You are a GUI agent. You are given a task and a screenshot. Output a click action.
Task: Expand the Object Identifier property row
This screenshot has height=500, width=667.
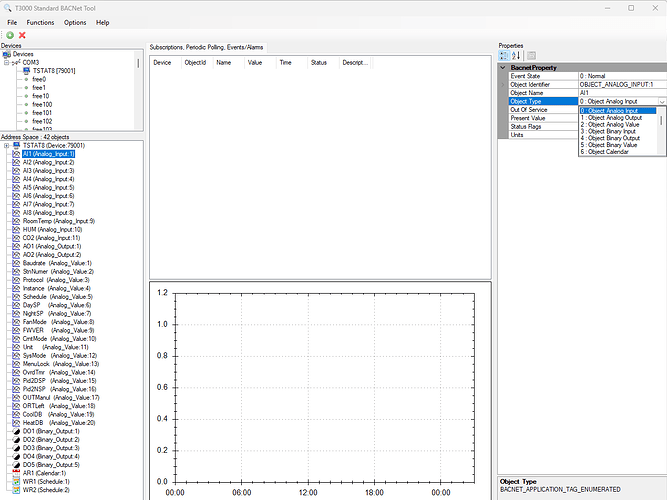(503, 84)
